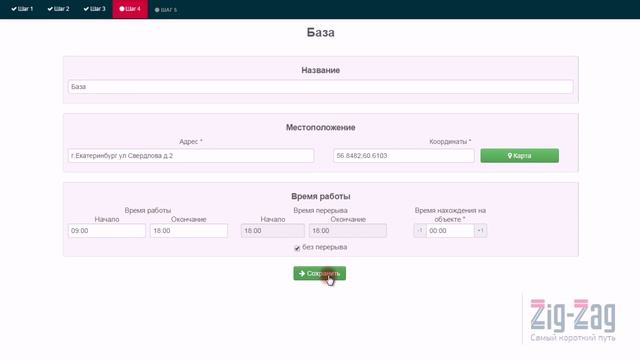Increase time on site with +1 button
The width and height of the screenshot is (640, 360).
tap(480, 231)
